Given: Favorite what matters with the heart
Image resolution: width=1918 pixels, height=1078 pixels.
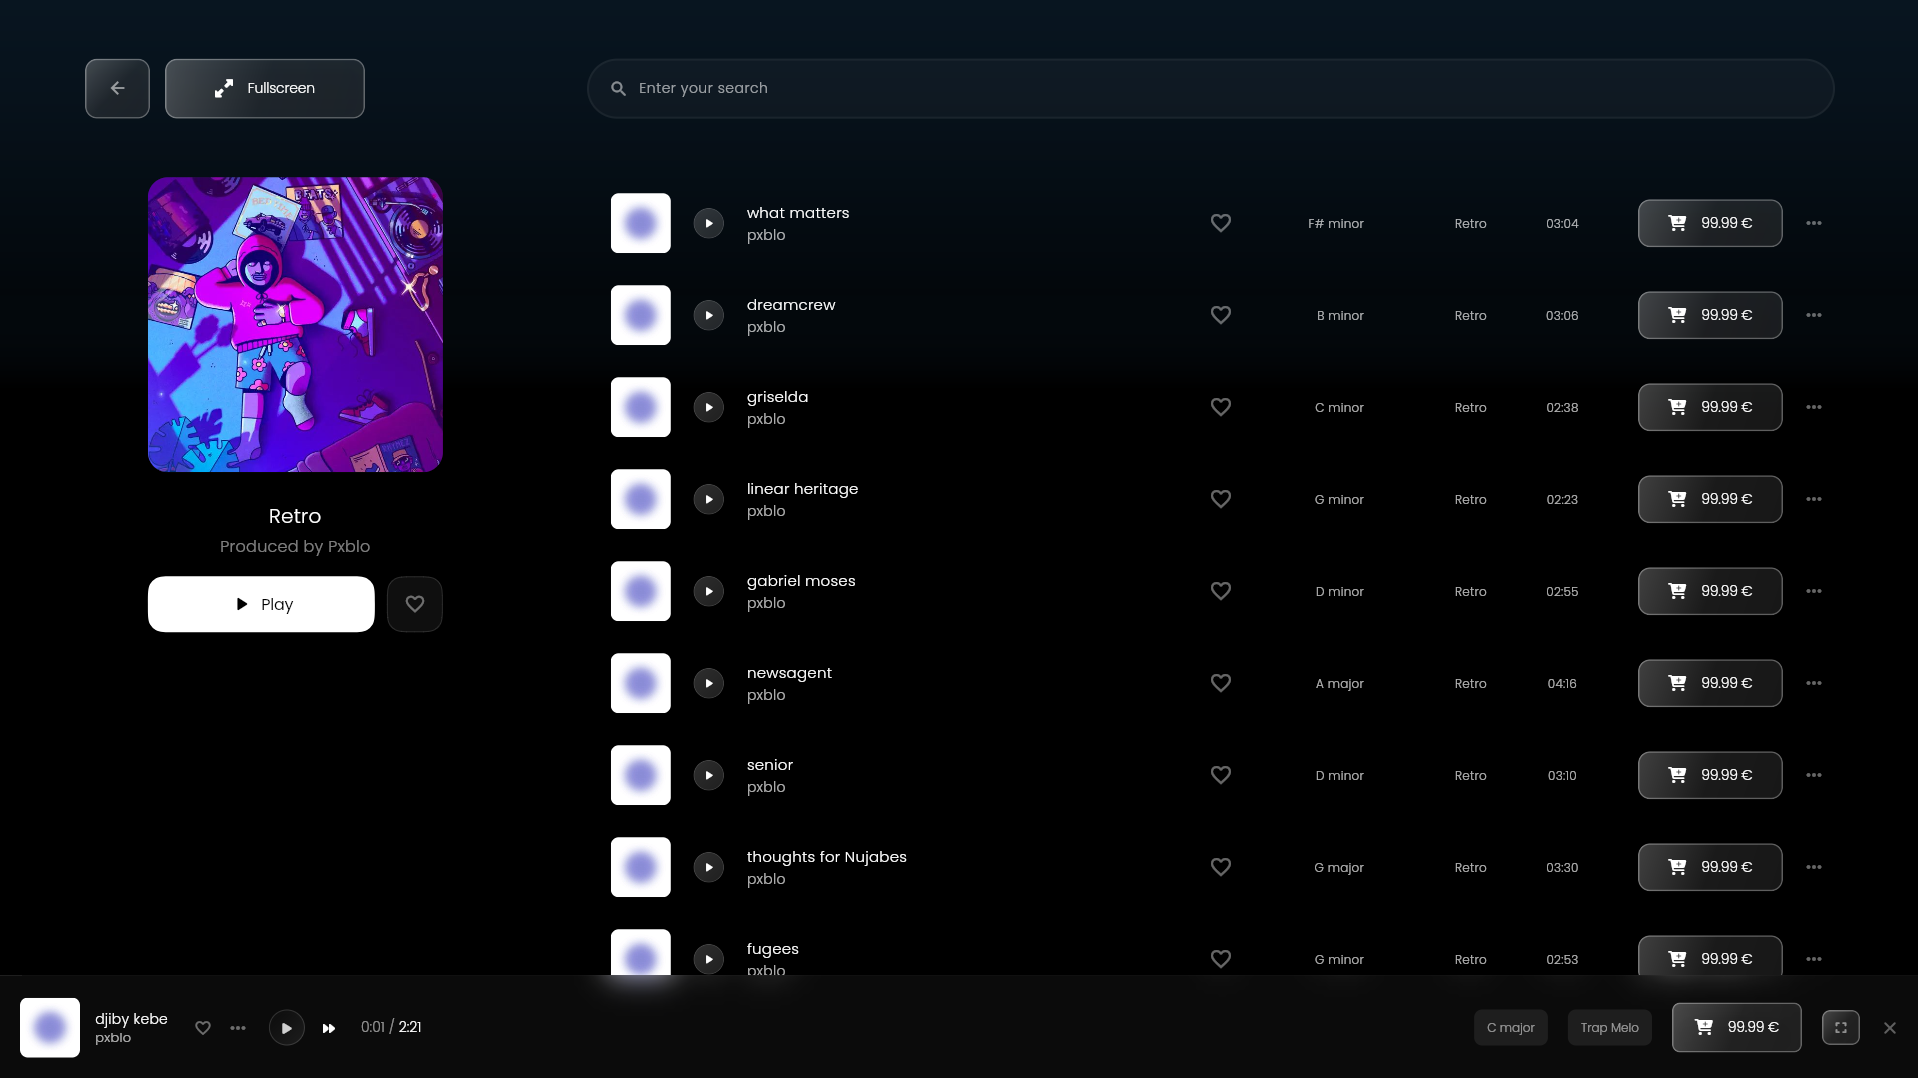Looking at the screenshot, I should pyautogui.click(x=1221, y=223).
